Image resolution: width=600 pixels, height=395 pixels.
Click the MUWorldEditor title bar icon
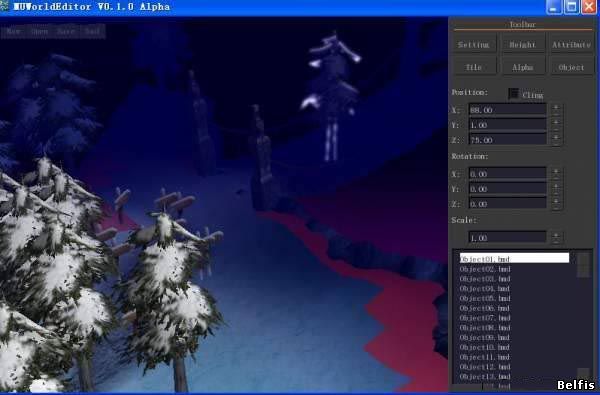coord(4,6)
